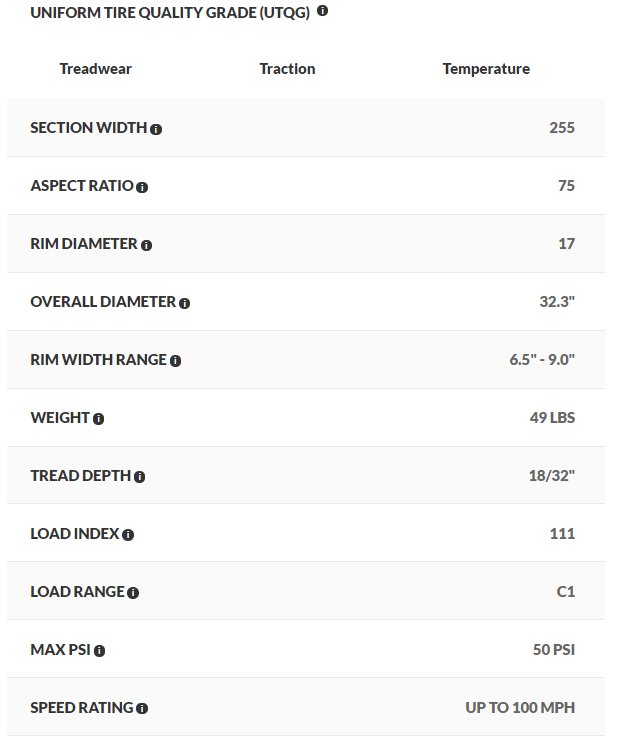Select the Treadwear column heading
The image size is (620, 748).
click(95, 69)
